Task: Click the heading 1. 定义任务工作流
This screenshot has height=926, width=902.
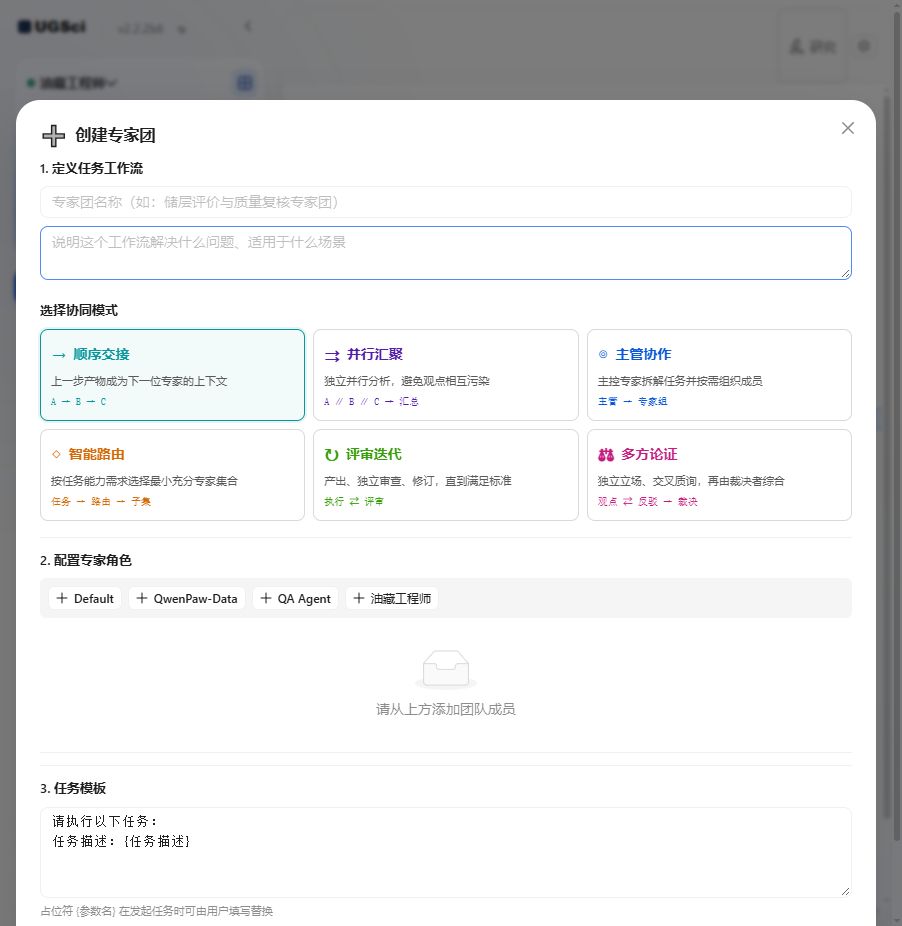Action: [92, 168]
